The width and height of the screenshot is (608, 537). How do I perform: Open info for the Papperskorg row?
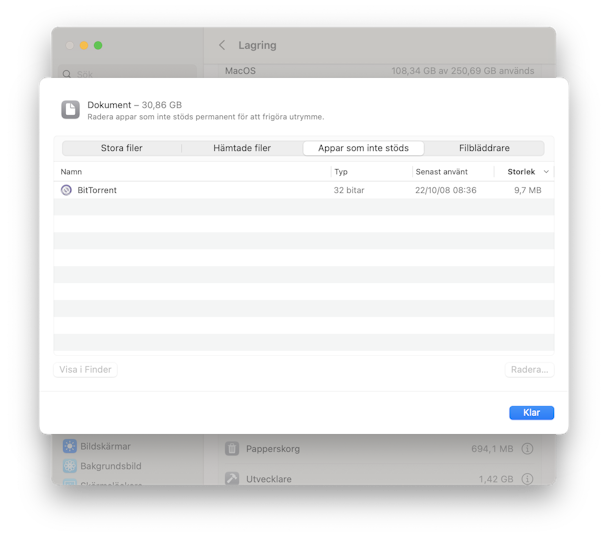tap(527, 449)
